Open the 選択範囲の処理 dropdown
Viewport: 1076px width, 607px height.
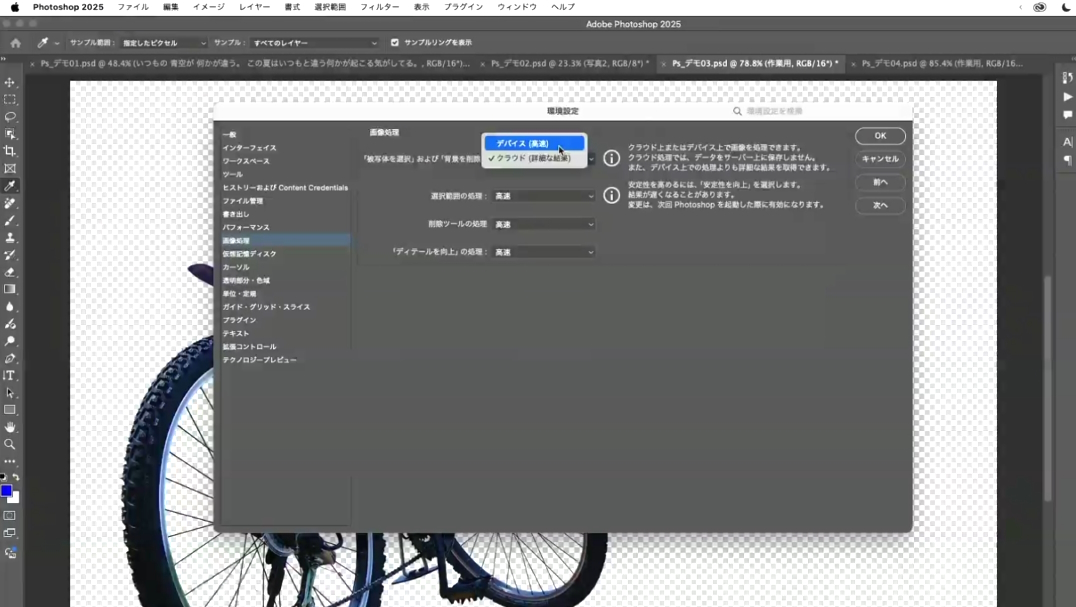tap(544, 196)
